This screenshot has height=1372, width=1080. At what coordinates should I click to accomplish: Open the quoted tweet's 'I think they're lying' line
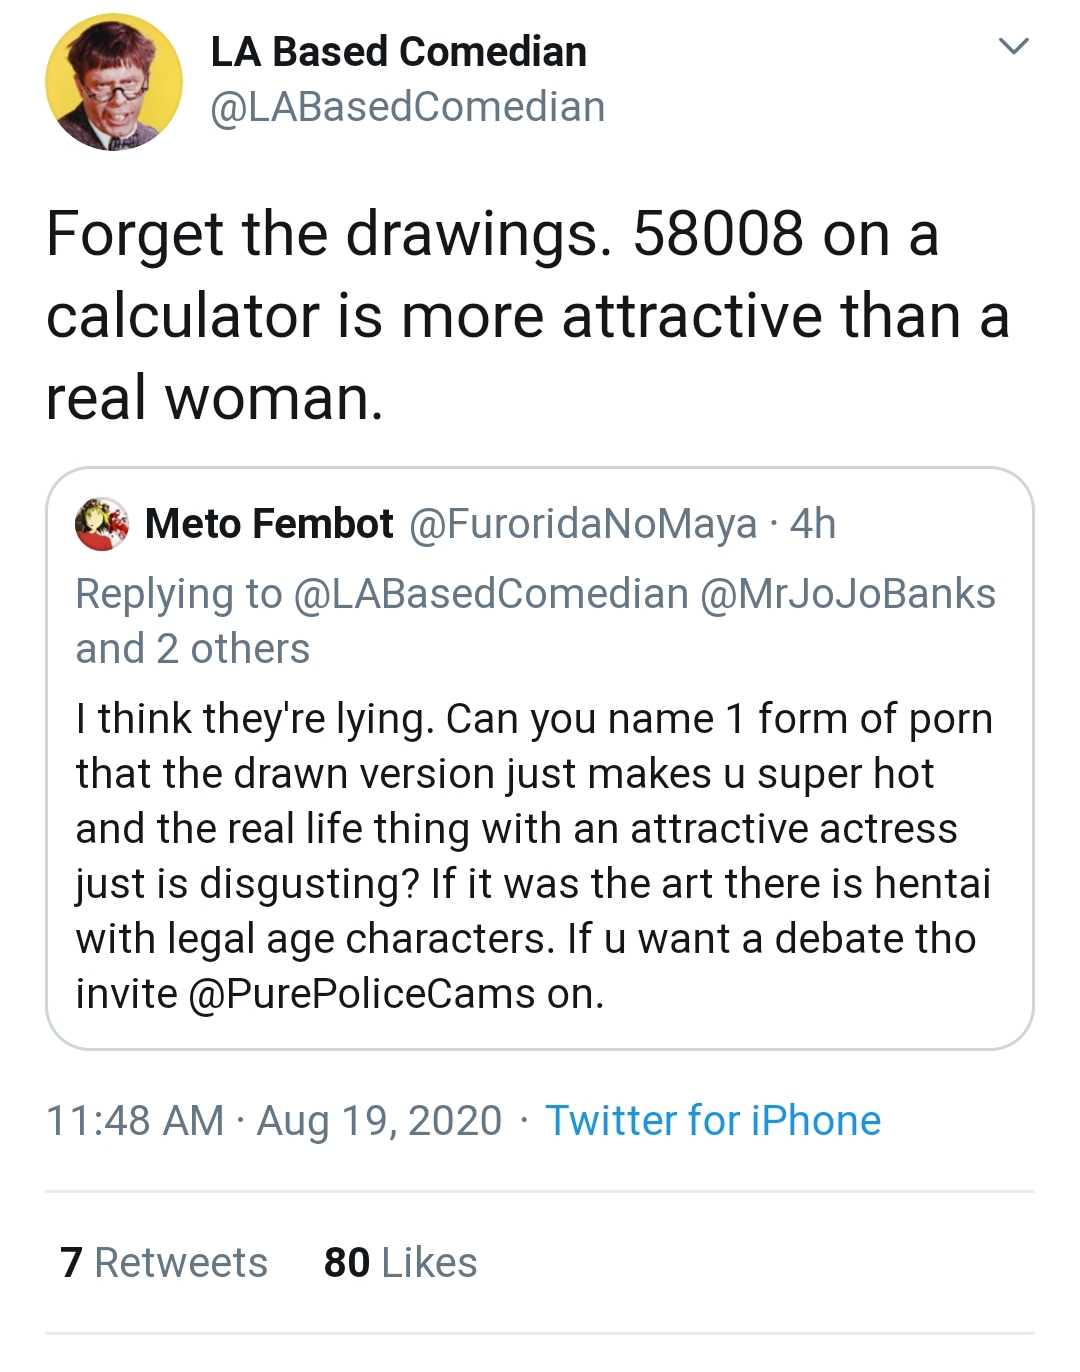pos(534,719)
